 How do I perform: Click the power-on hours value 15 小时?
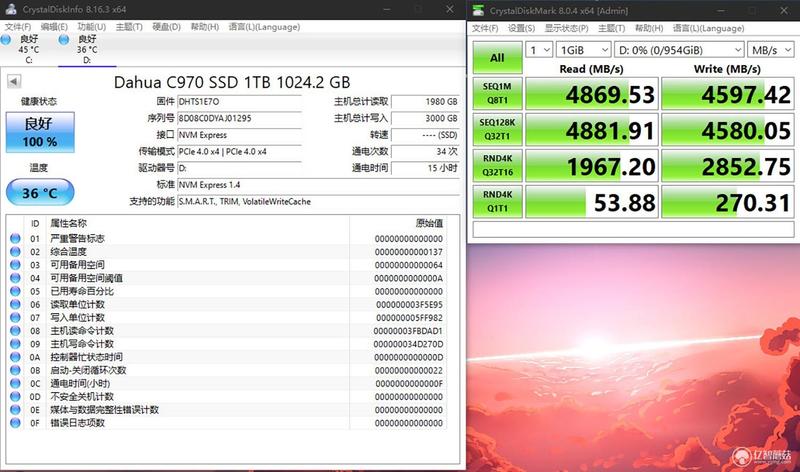[425, 168]
